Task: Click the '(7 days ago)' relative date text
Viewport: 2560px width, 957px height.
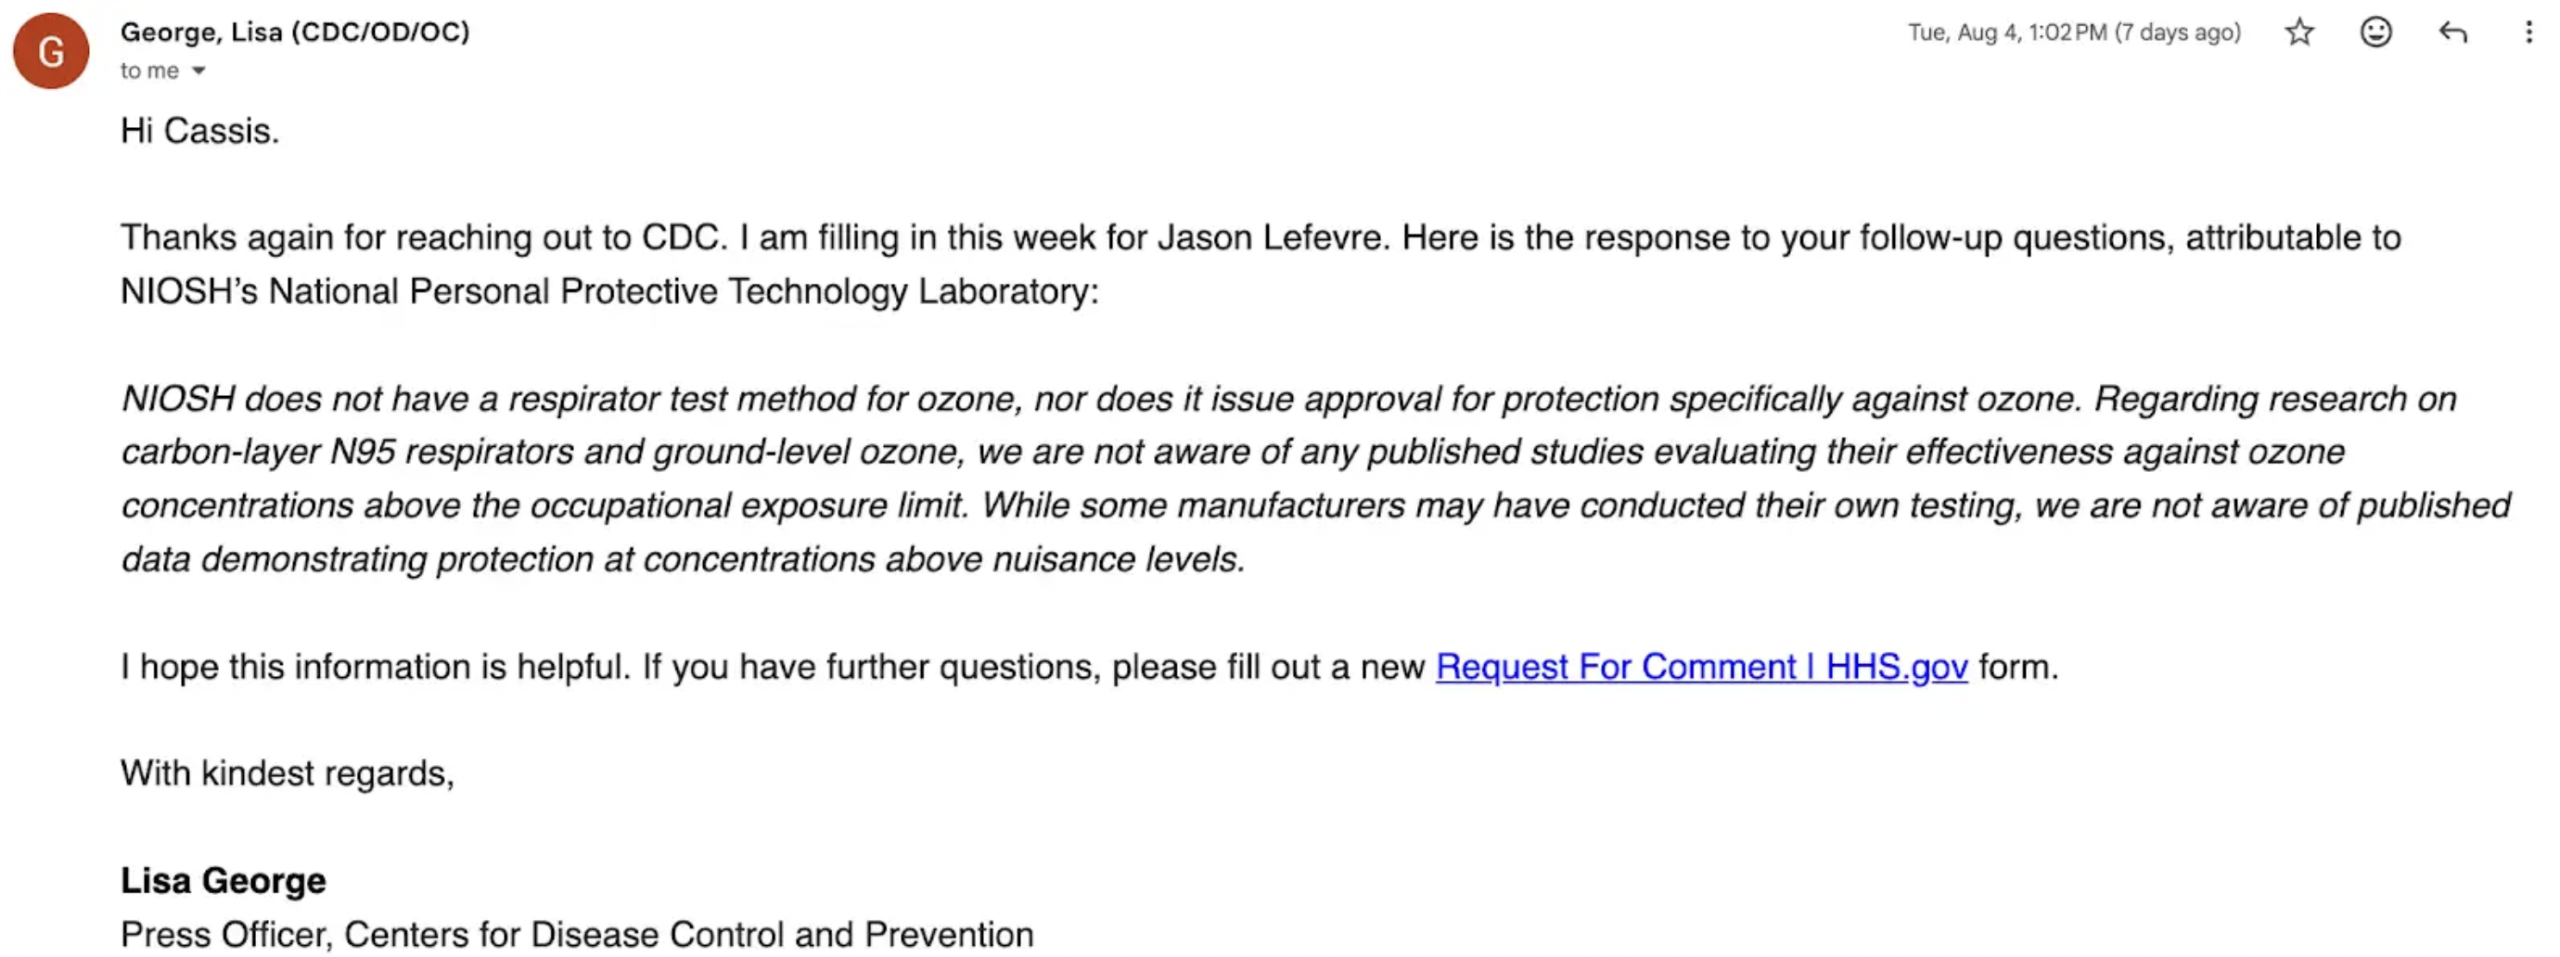Action: 2177,32
